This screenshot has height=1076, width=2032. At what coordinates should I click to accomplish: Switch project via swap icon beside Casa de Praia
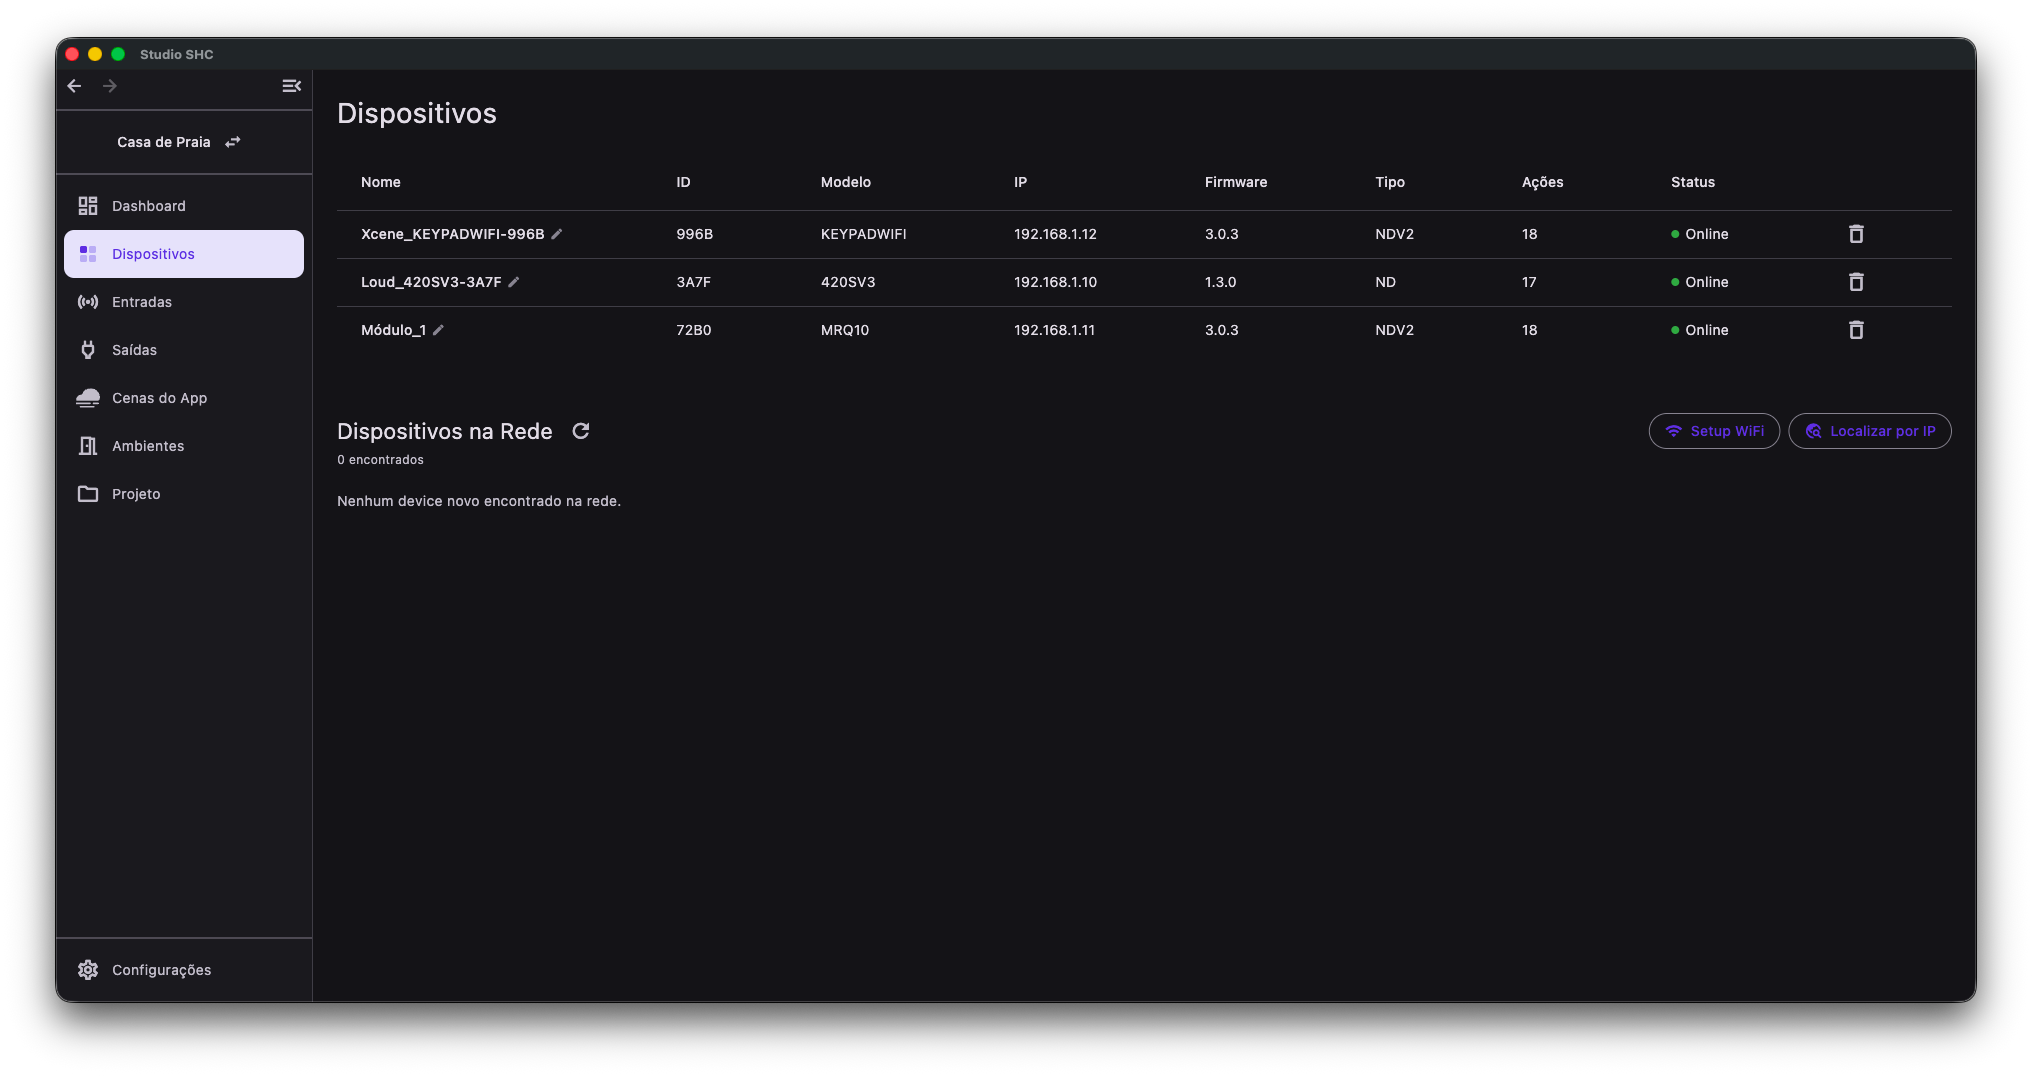click(233, 142)
